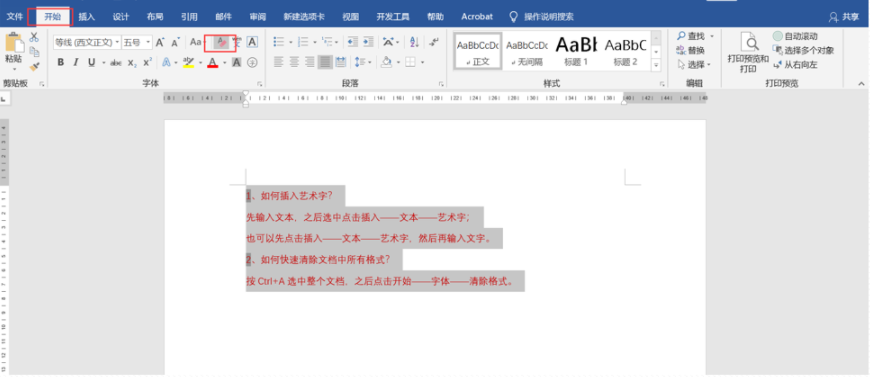
Task: Toggle show paragraph marks icon
Action: [434, 42]
